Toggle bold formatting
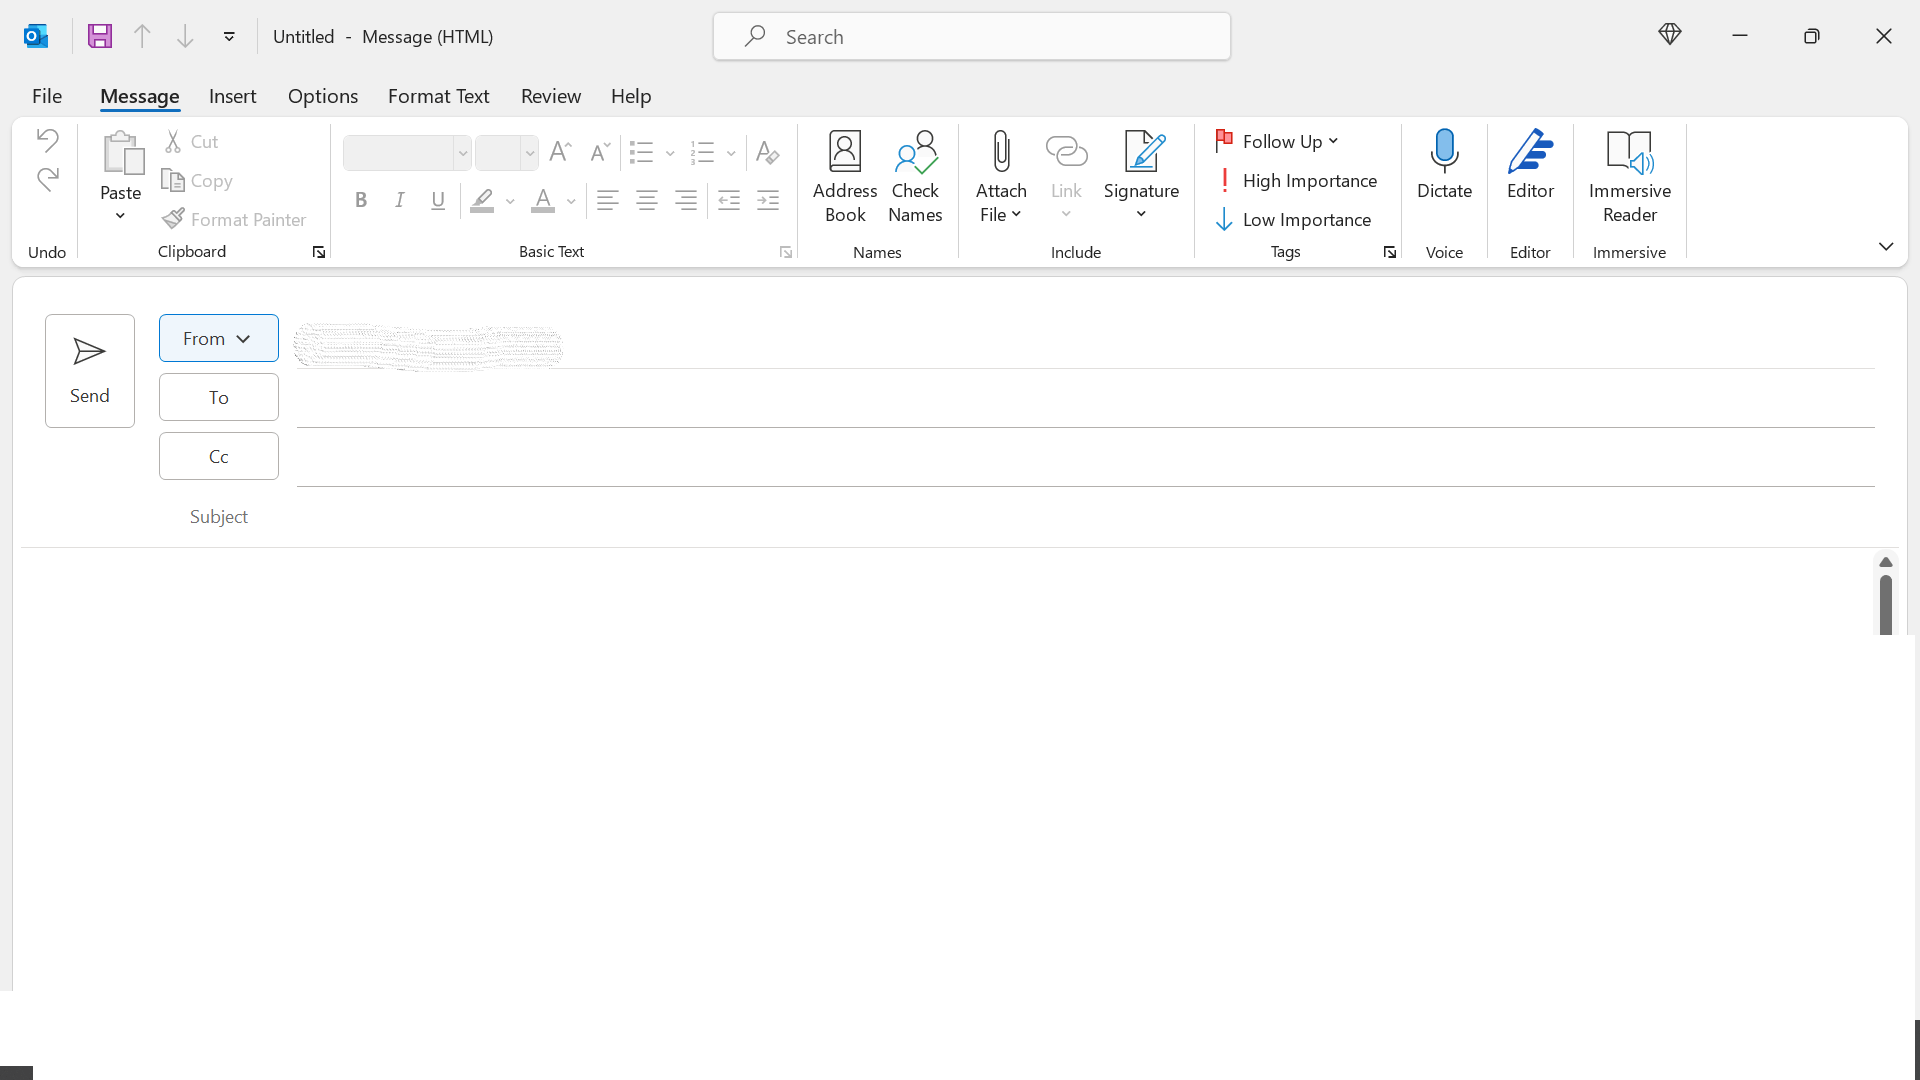The image size is (1920, 1080). 361,200
